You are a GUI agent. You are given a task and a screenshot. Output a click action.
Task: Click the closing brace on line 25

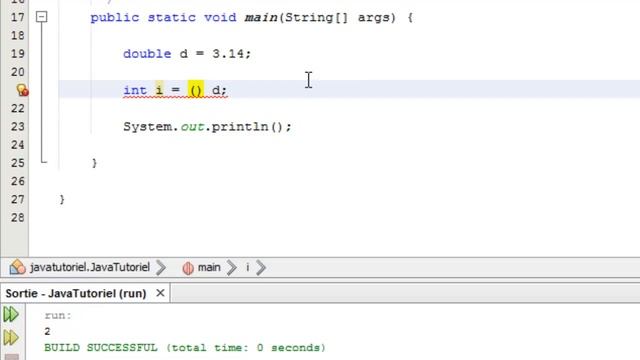pos(94,163)
